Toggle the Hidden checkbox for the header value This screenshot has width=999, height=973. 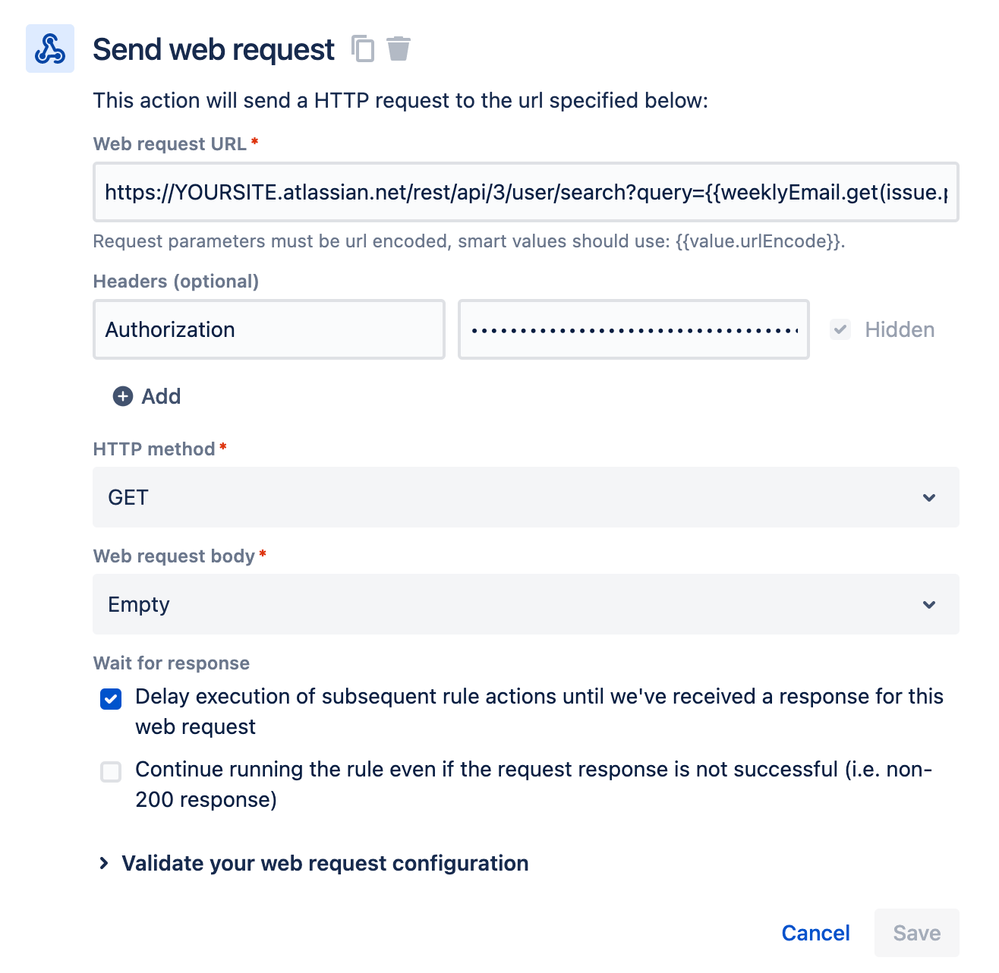click(x=840, y=329)
